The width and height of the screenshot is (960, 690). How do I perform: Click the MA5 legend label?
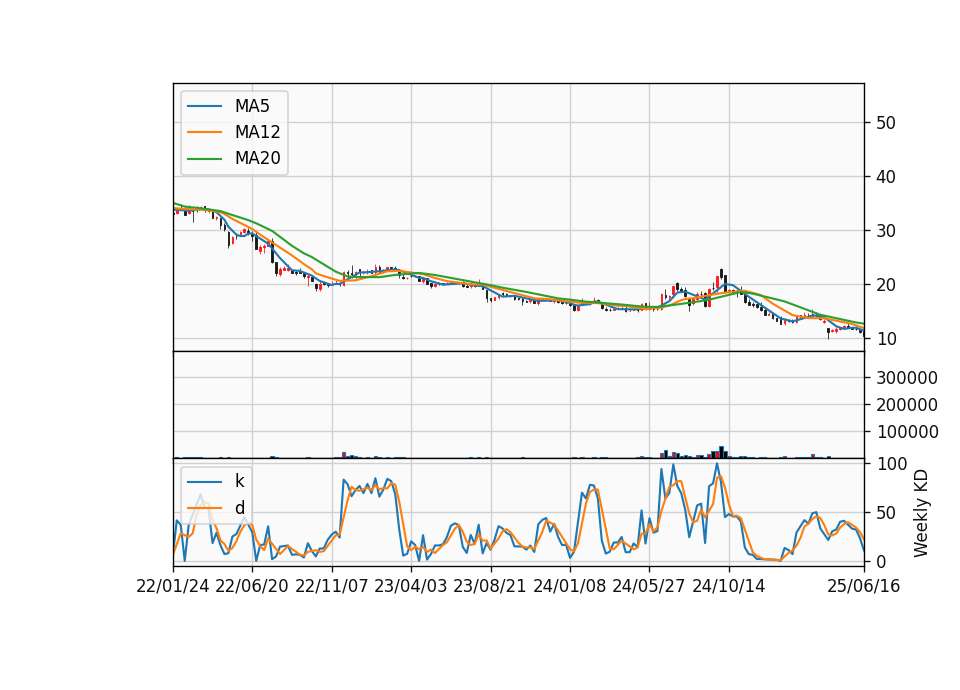point(252,106)
